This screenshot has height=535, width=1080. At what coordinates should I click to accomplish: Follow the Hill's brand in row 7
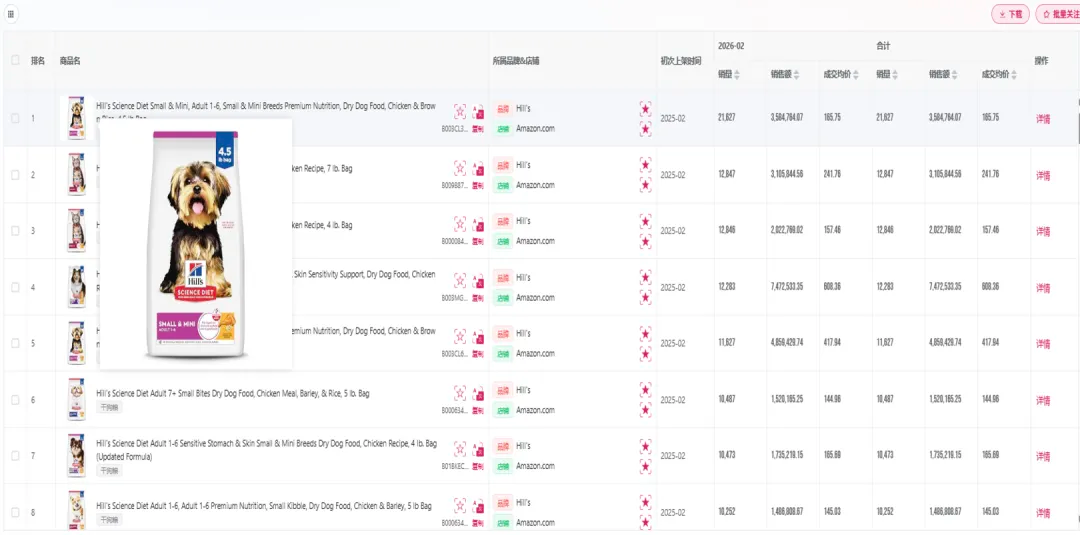(645, 446)
